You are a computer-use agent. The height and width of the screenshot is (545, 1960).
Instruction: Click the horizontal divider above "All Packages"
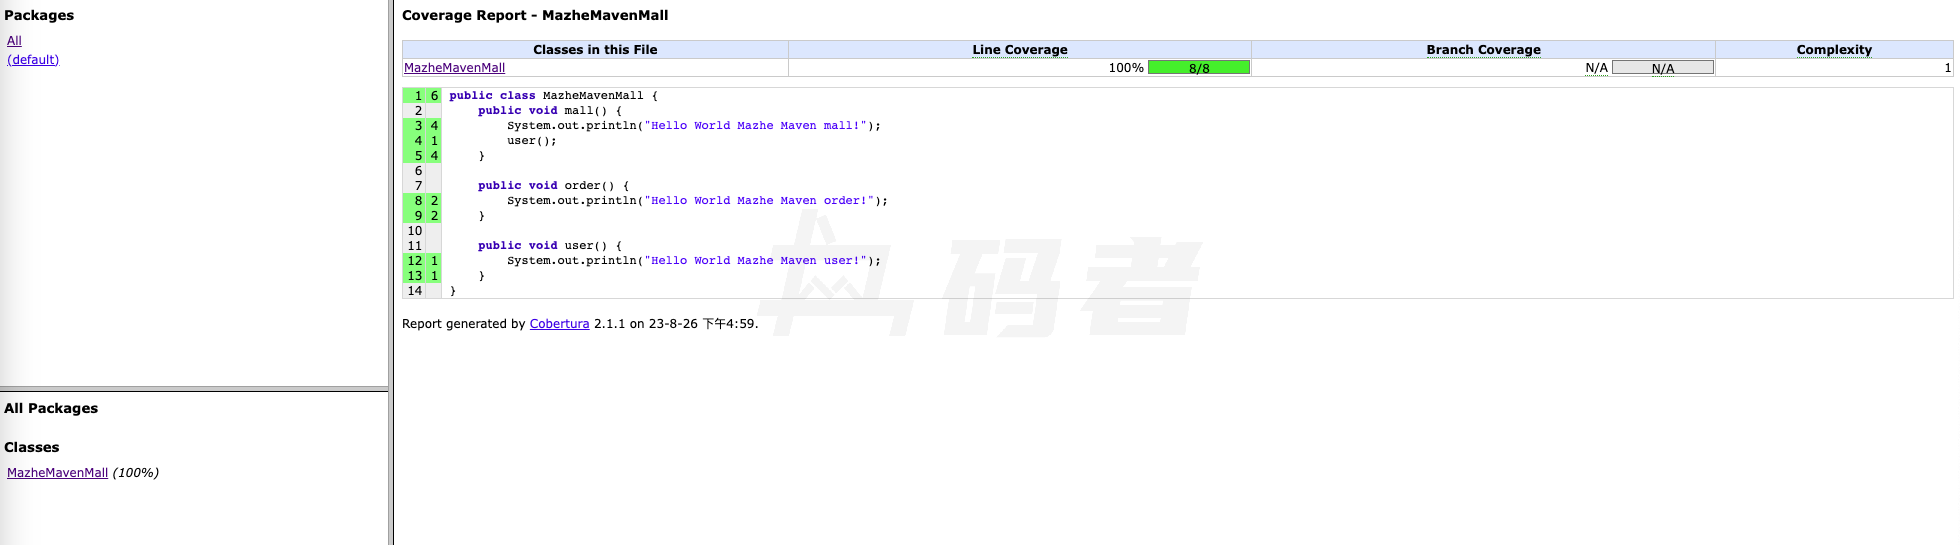[x=194, y=389]
